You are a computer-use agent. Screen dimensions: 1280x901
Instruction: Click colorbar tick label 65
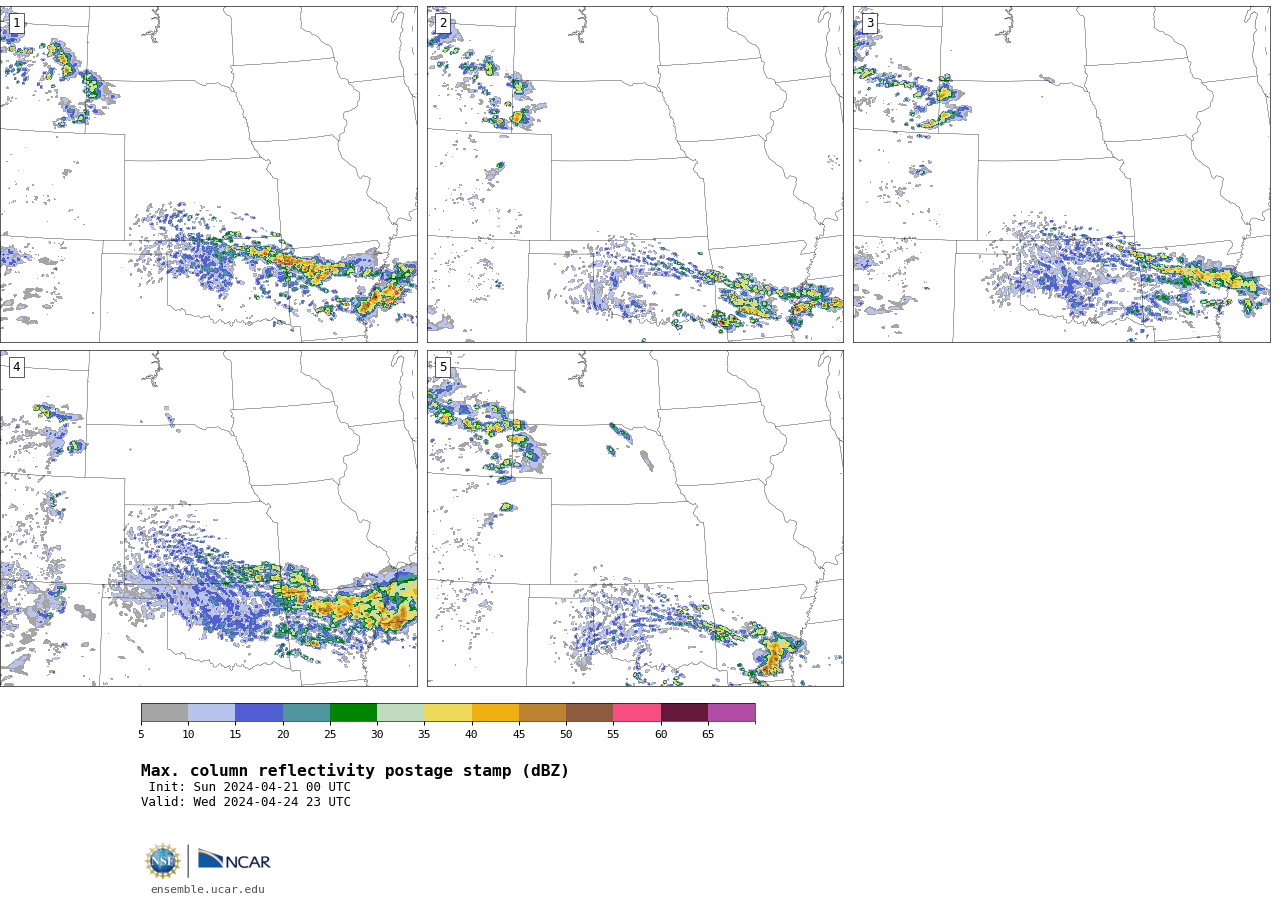pos(708,735)
